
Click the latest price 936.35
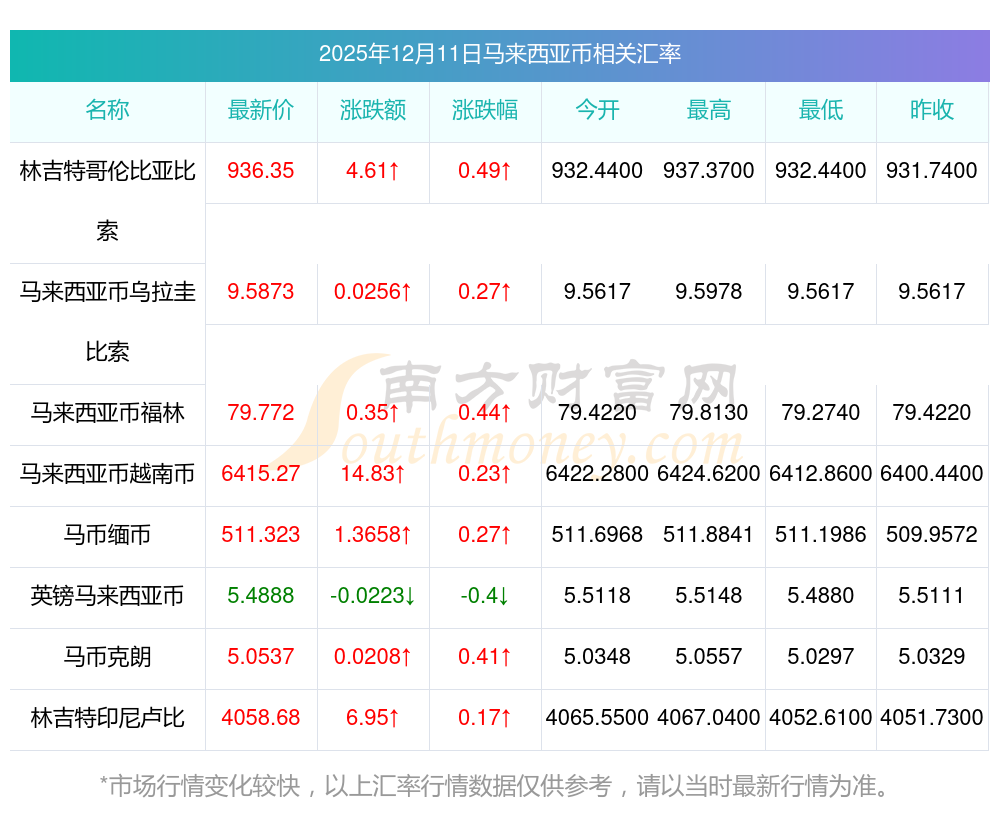coord(261,171)
